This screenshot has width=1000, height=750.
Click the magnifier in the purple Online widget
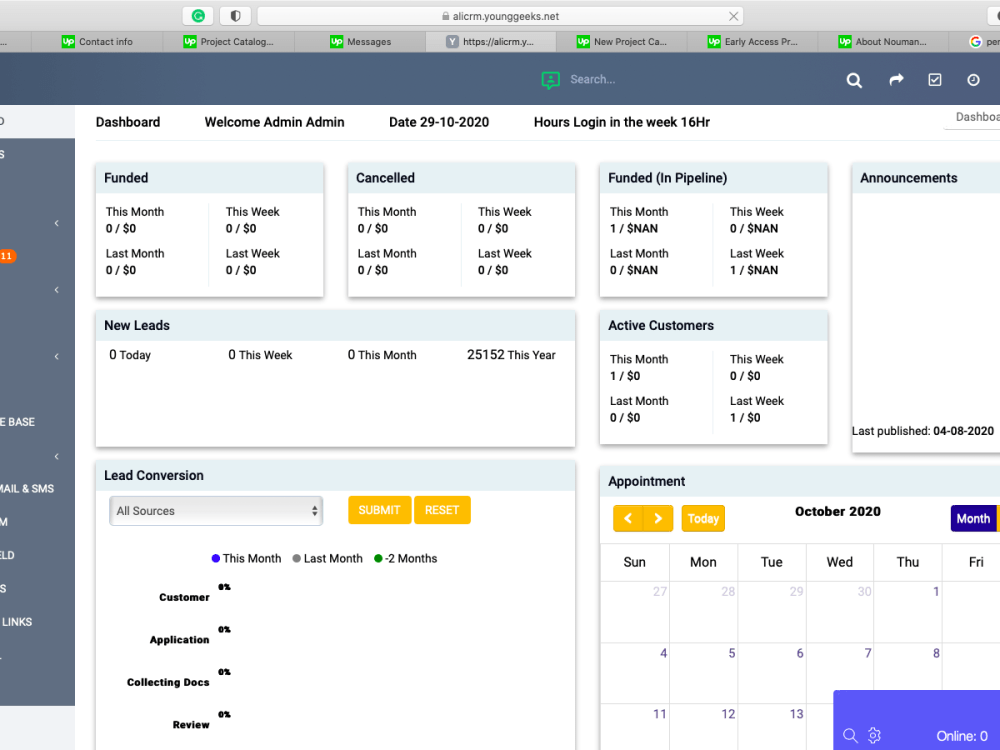pyautogui.click(x=850, y=735)
